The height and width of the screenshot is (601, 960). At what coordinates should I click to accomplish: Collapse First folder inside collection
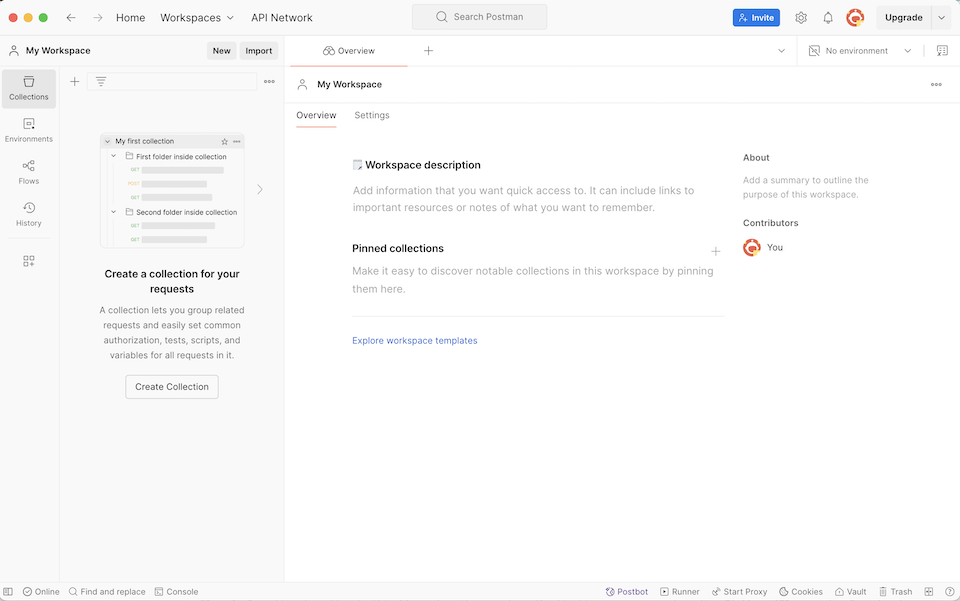(x=112, y=156)
